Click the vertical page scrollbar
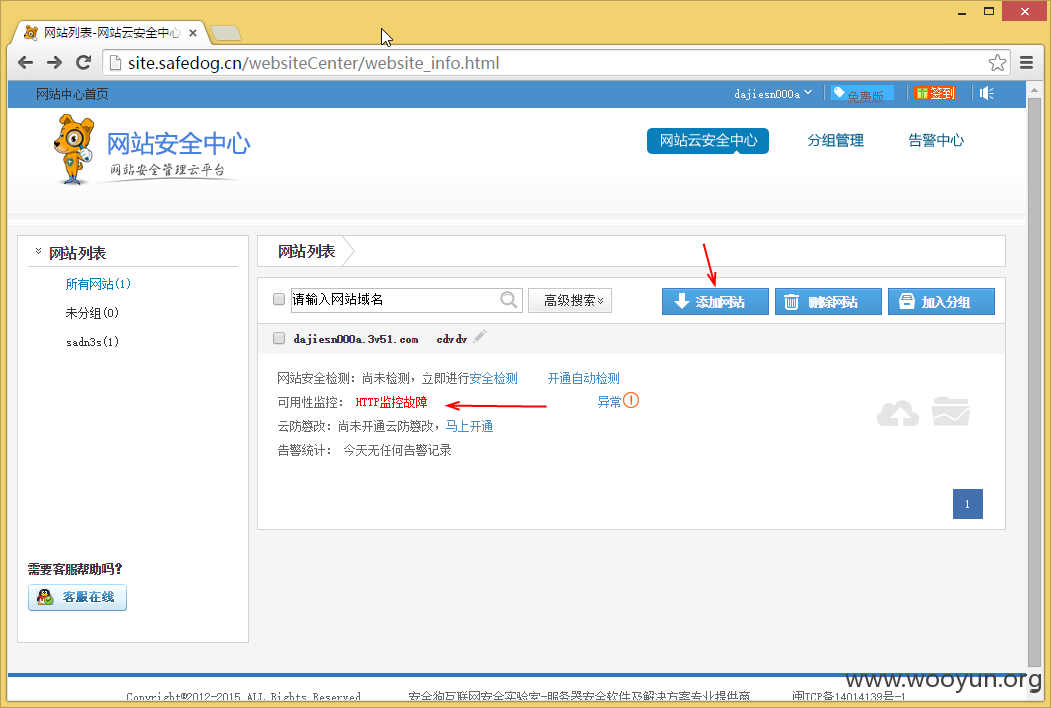 point(1034,382)
